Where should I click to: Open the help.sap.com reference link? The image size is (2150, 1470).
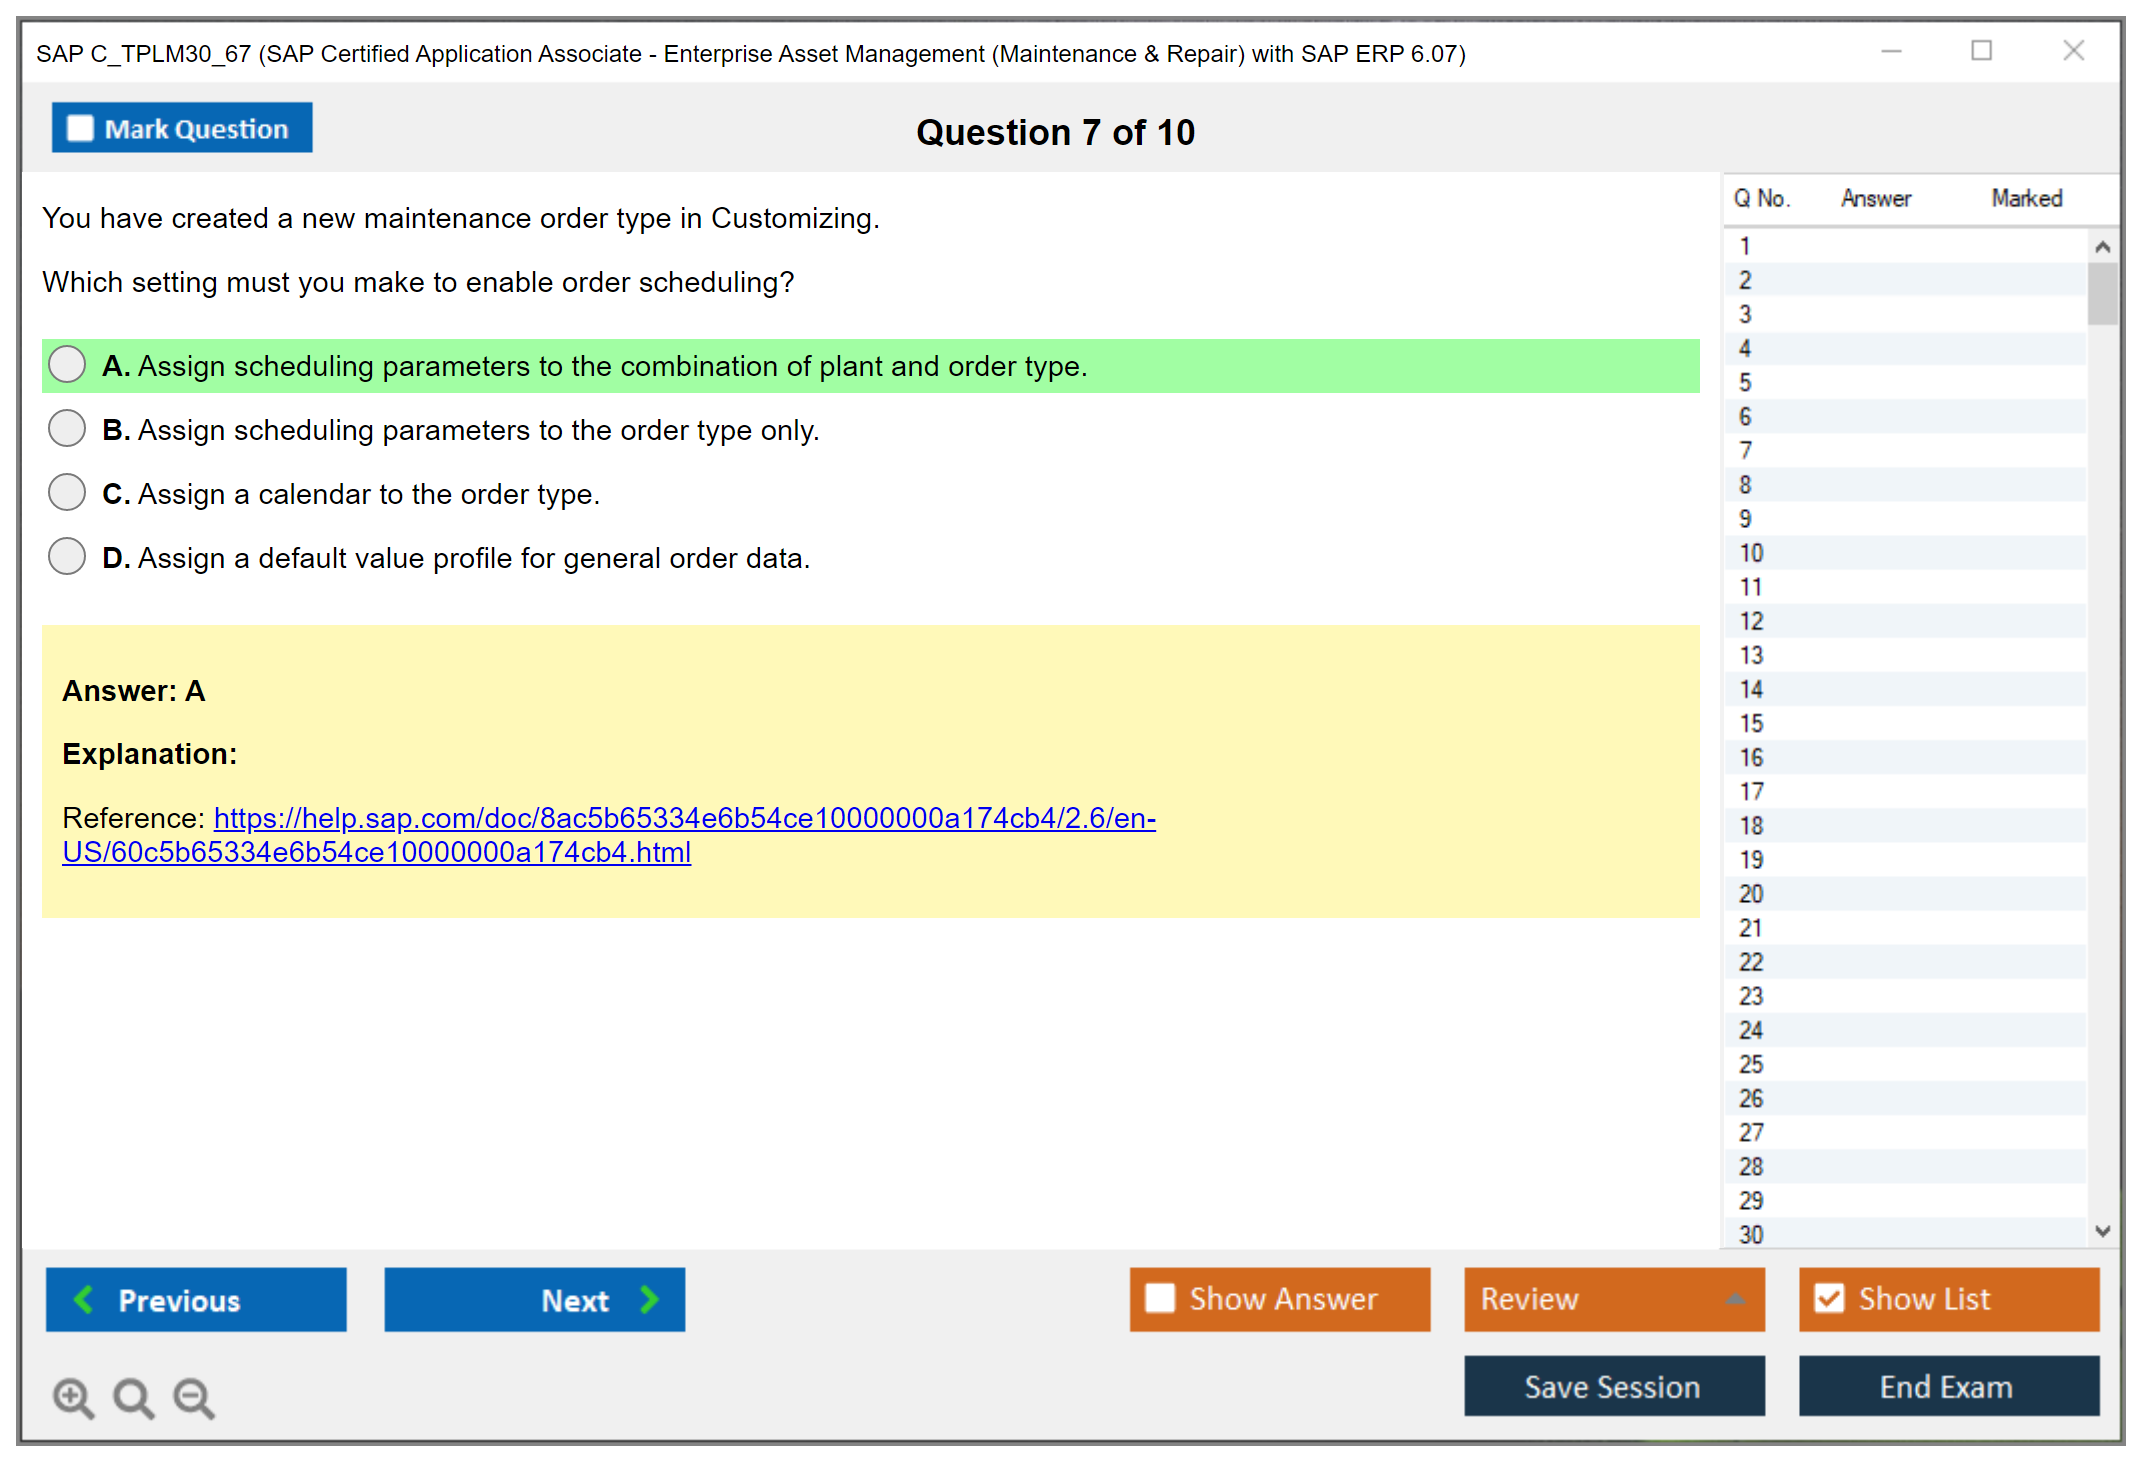[x=684, y=819]
